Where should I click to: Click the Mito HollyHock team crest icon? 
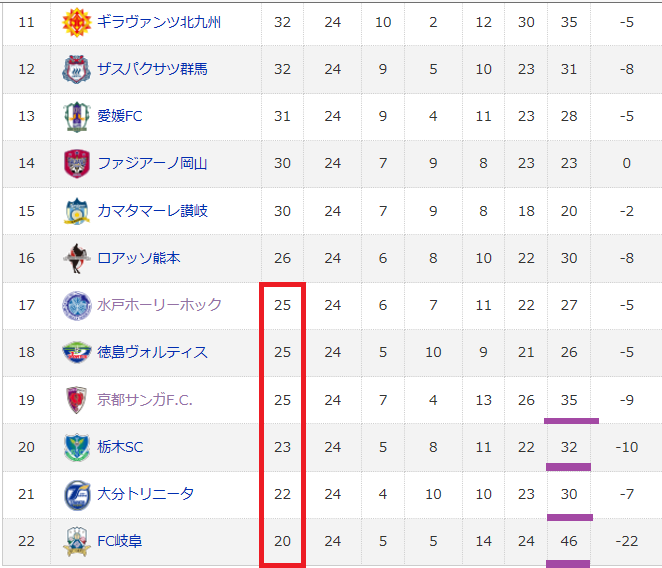pyautogui.click(x=76, y=305)
